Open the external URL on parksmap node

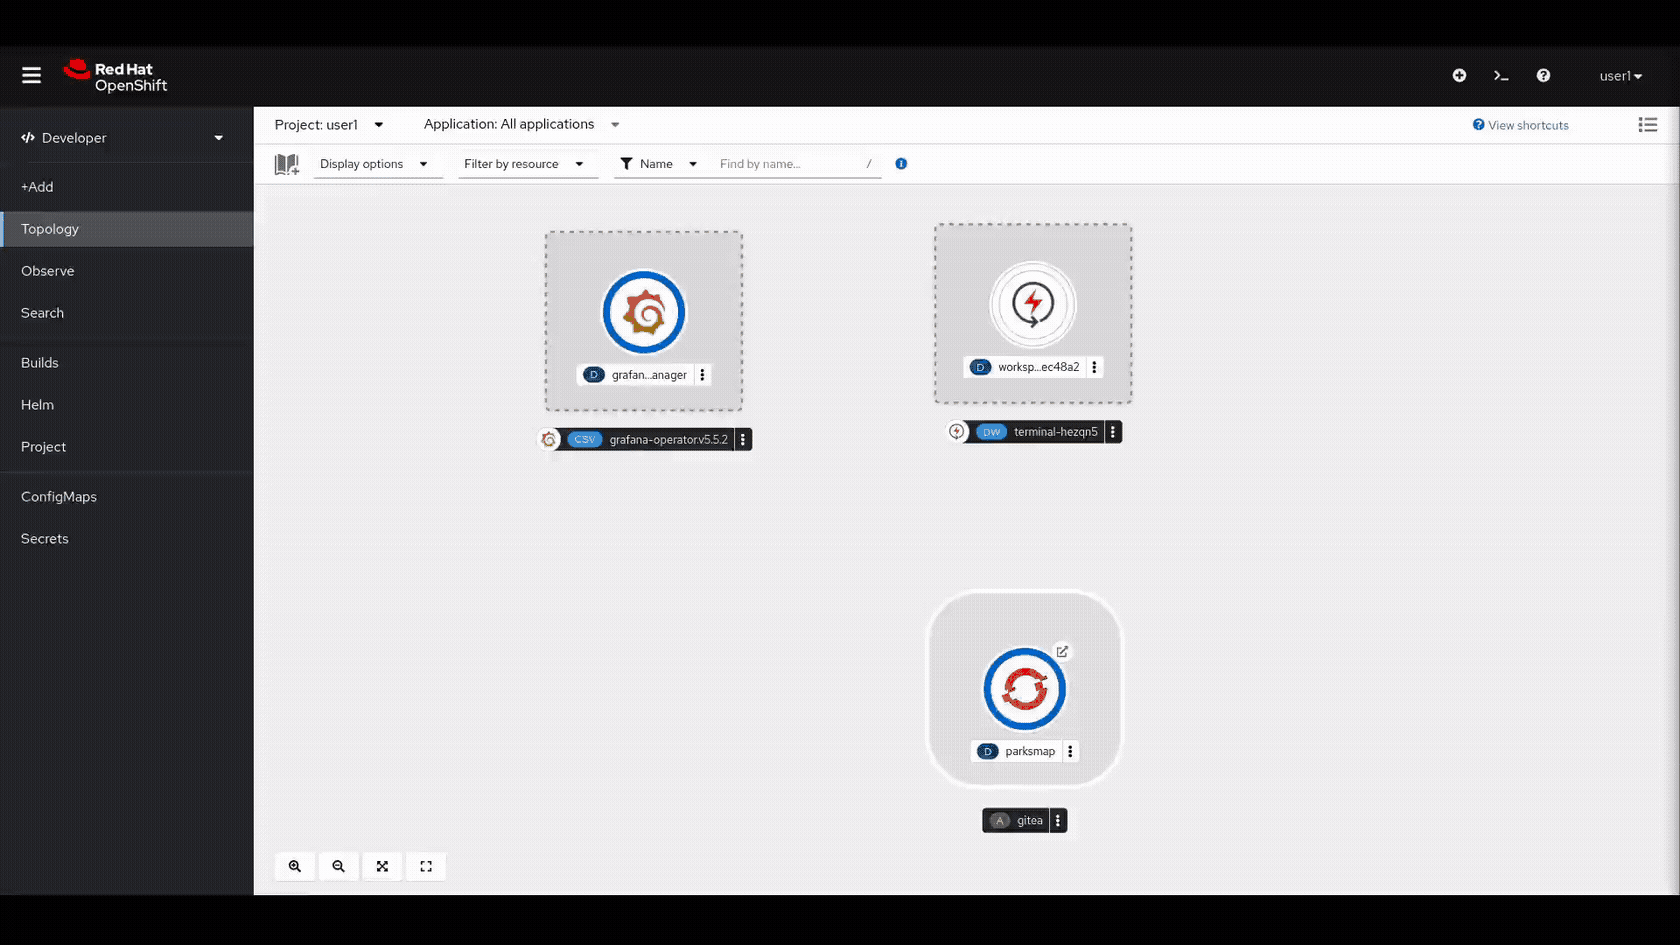(1062, 651)
